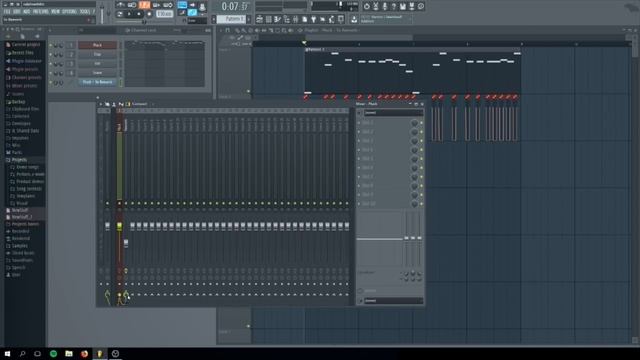Viewport: 640px width, 360px height.
Task: Click the next pattern arrow
Action: (249, 19)
